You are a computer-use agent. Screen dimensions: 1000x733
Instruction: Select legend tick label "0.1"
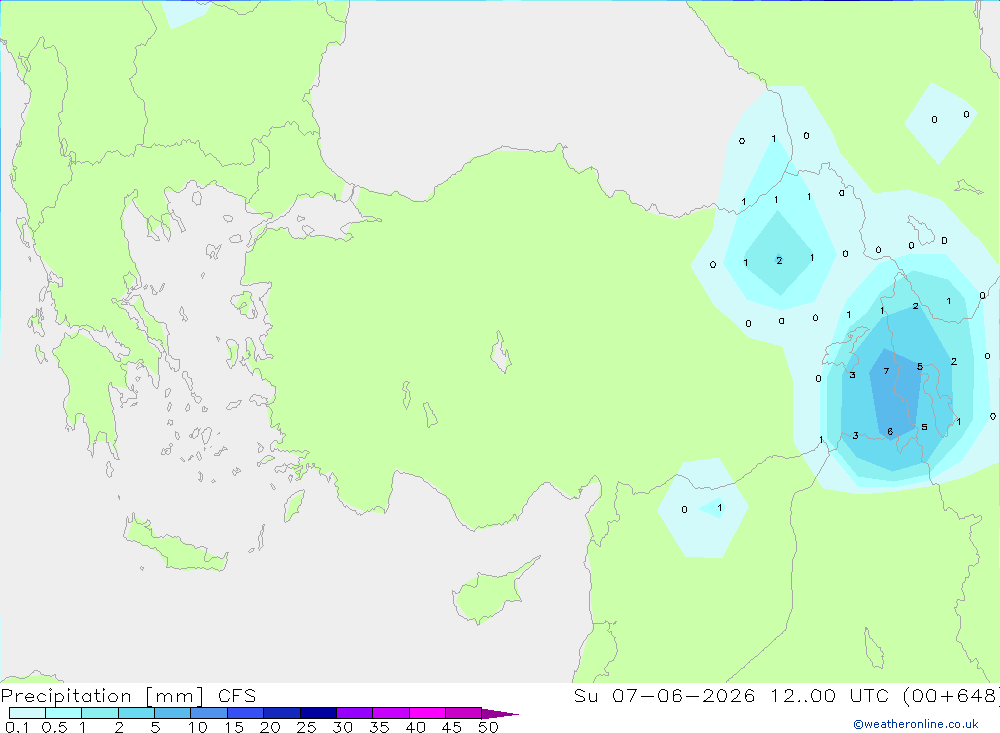tap(17, 727)
